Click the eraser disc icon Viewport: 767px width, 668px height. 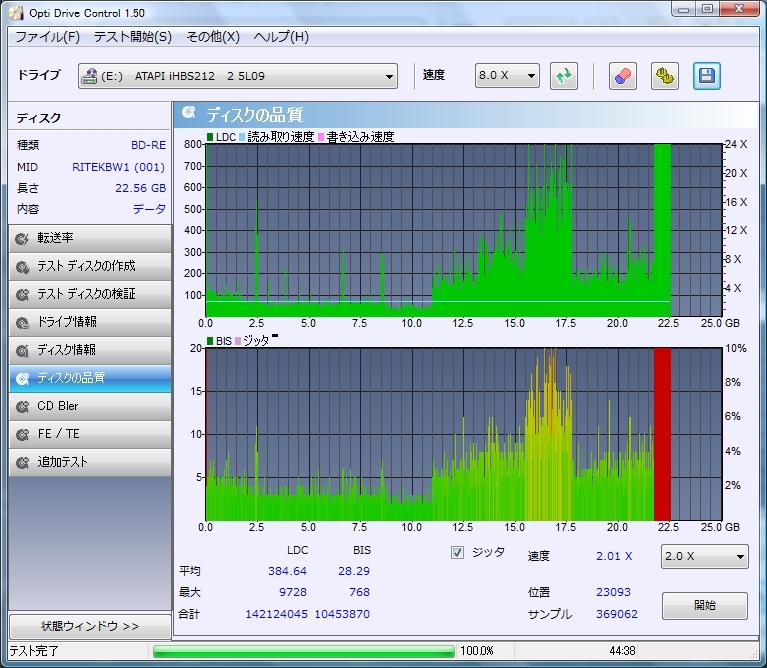click(621, 76)
